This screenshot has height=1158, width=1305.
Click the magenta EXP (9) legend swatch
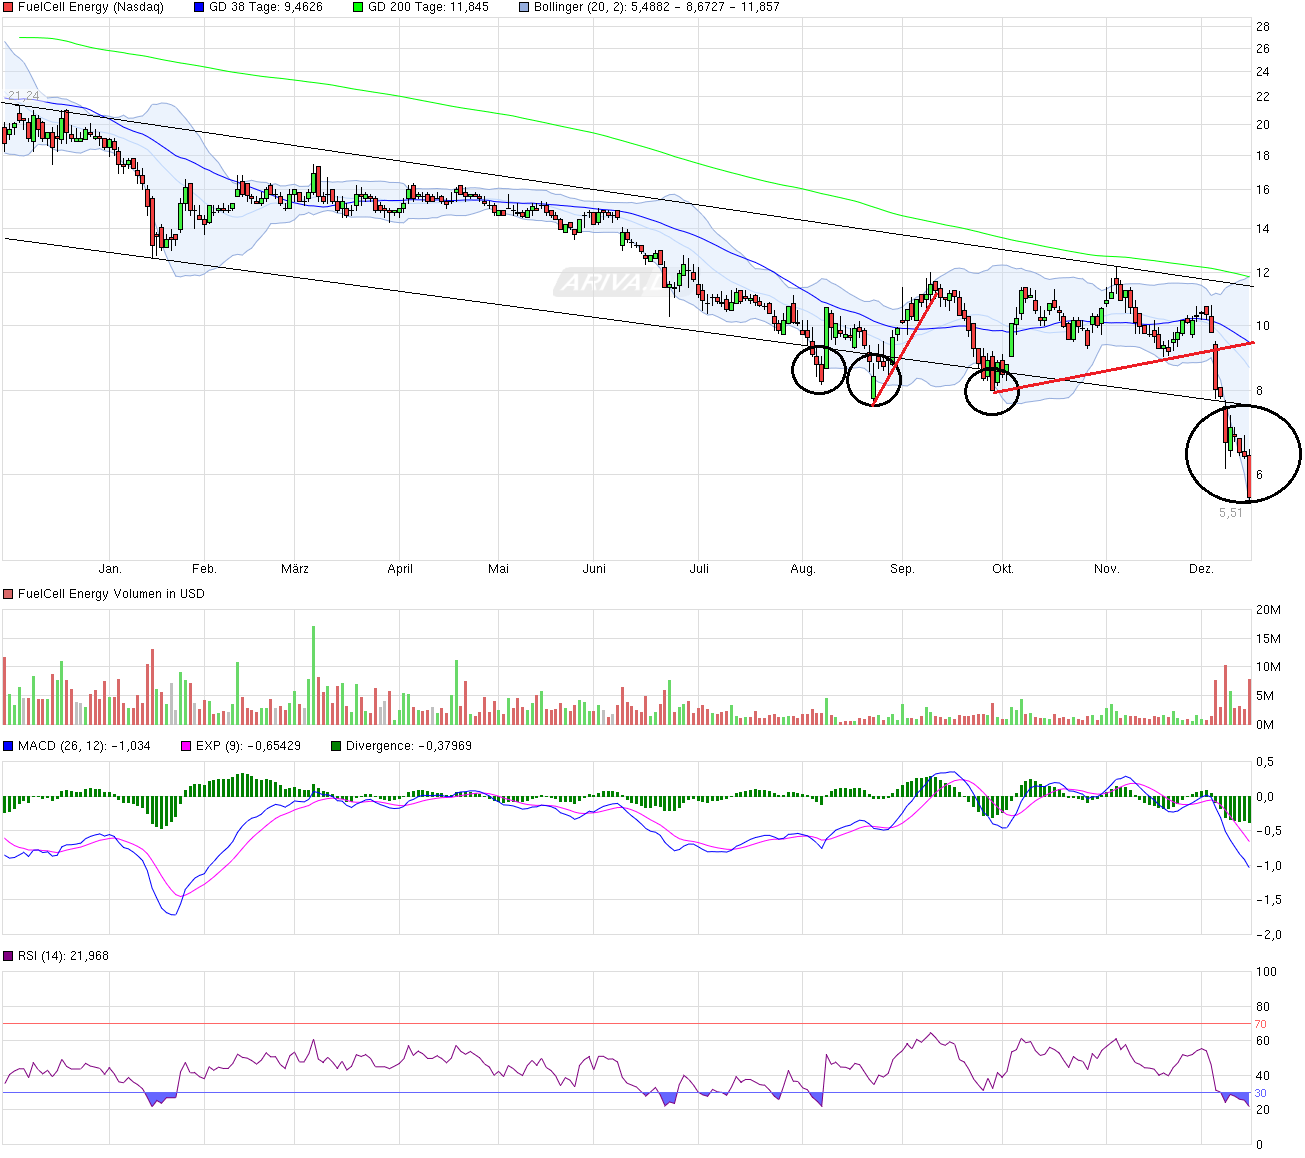[185, 746]
